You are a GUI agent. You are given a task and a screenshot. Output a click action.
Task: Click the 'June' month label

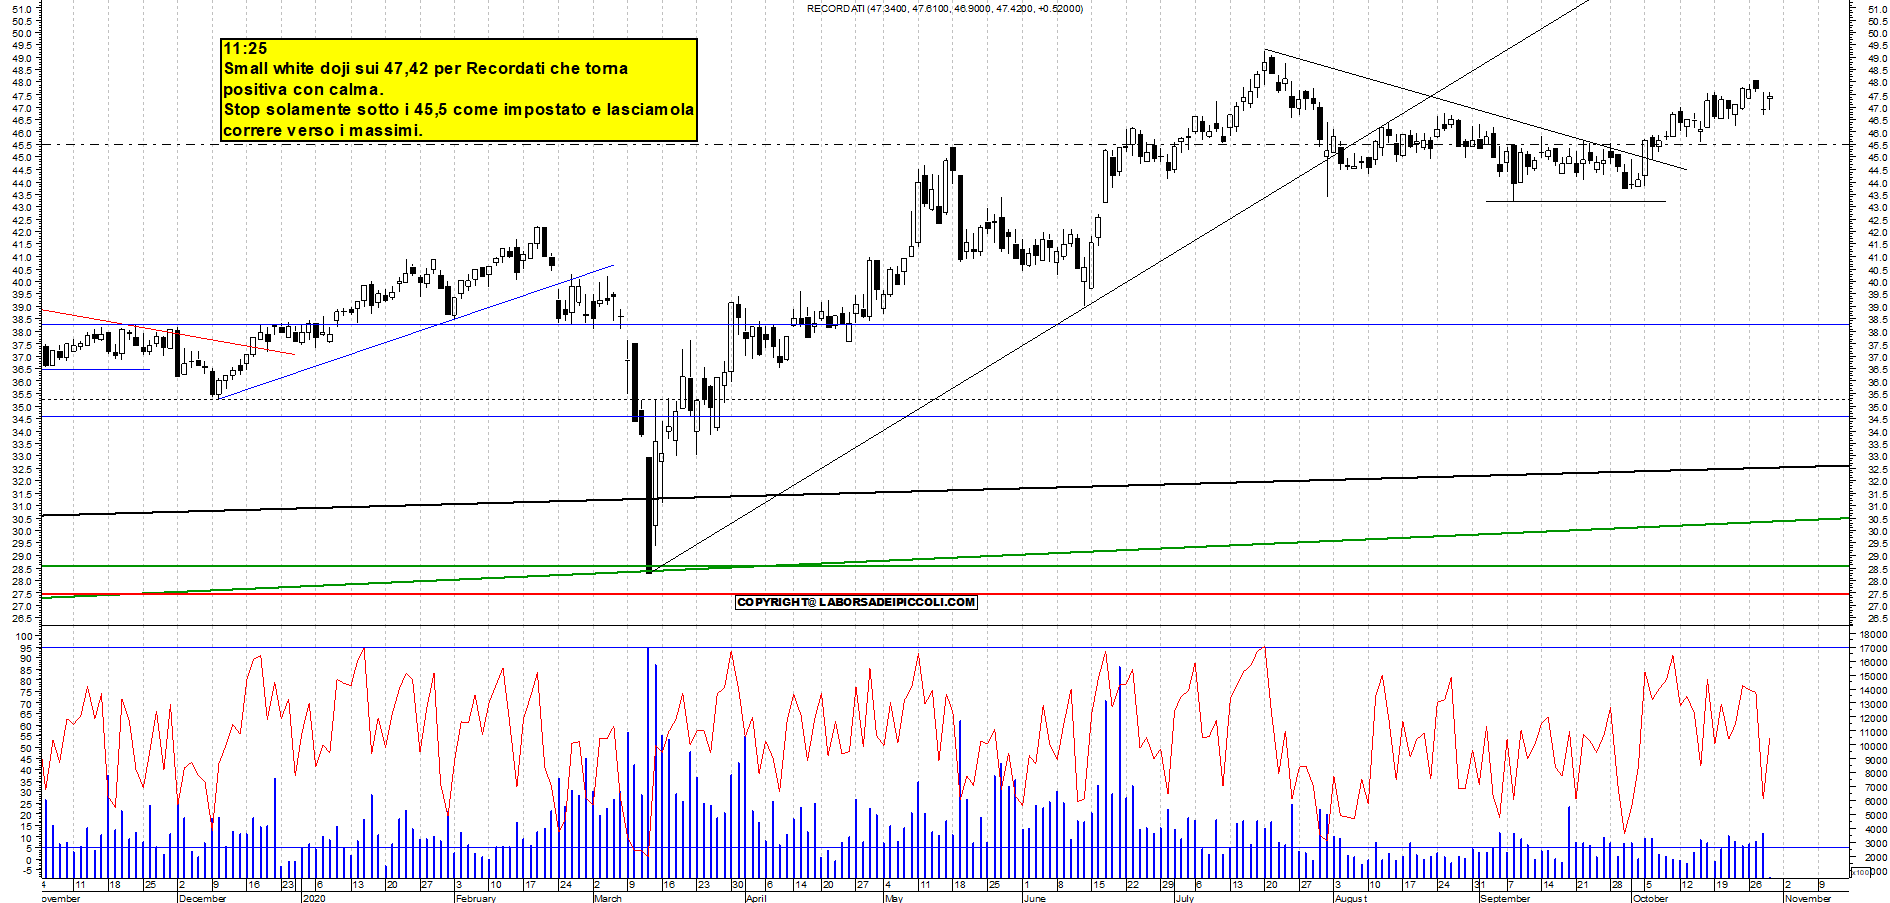[x=1035, y=898]
